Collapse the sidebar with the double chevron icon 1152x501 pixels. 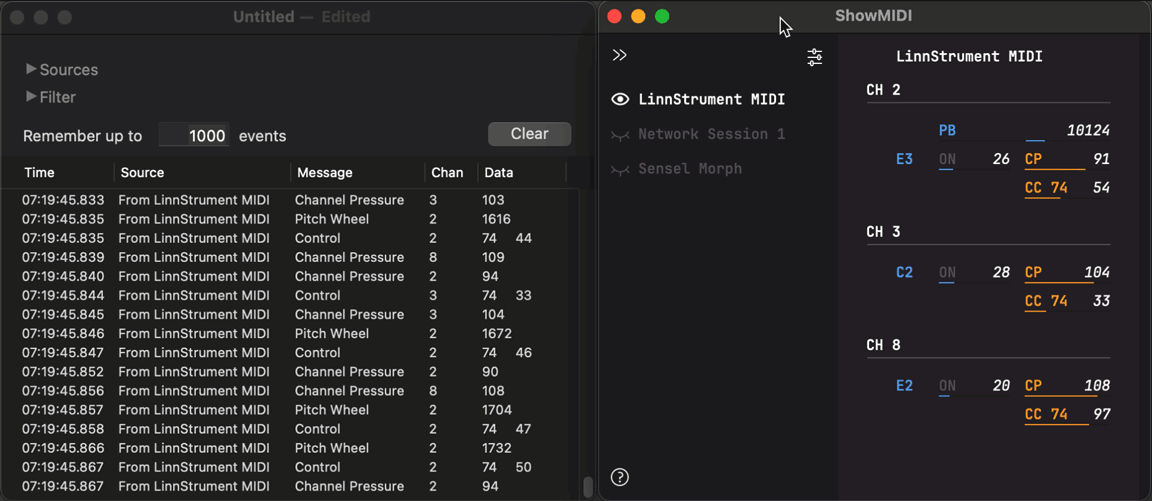pyautogui.click(x=620, y=55)
